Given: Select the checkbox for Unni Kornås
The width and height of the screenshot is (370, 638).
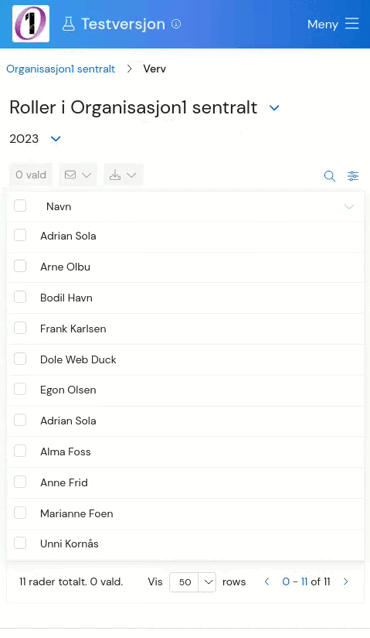Looking at the screenshot, I should pos(20,543).
